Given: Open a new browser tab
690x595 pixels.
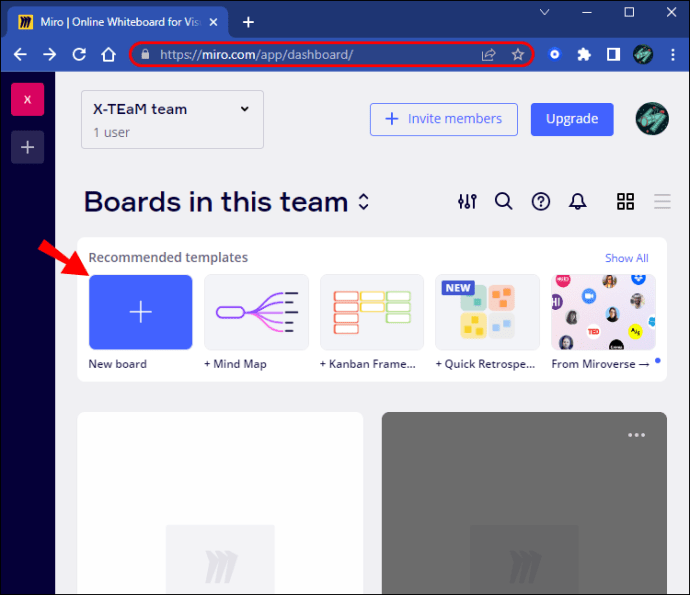Looking at the screenshot, I should (248, 22).
